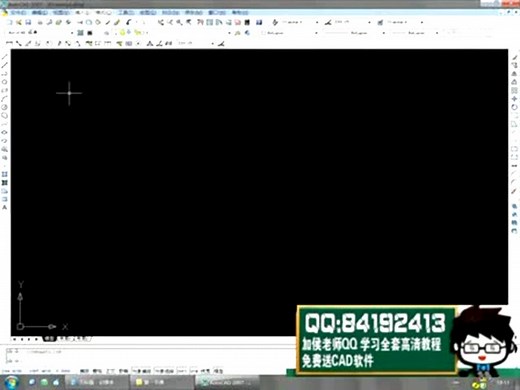Screen dimensions: 520x390
Task: Toggle 极轴 (Polar) in status bar
Action: click(x=123, y=371)
